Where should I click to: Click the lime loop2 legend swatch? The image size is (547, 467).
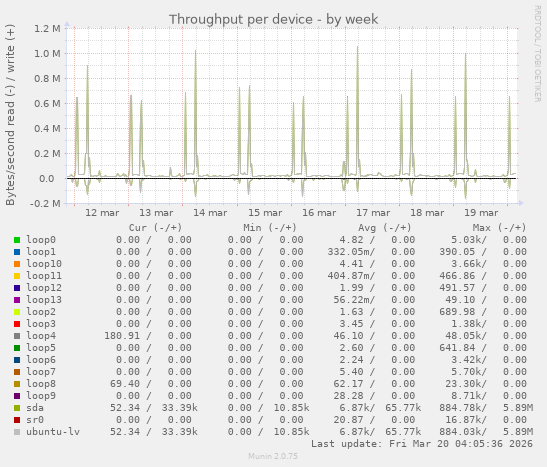point(17,312)
